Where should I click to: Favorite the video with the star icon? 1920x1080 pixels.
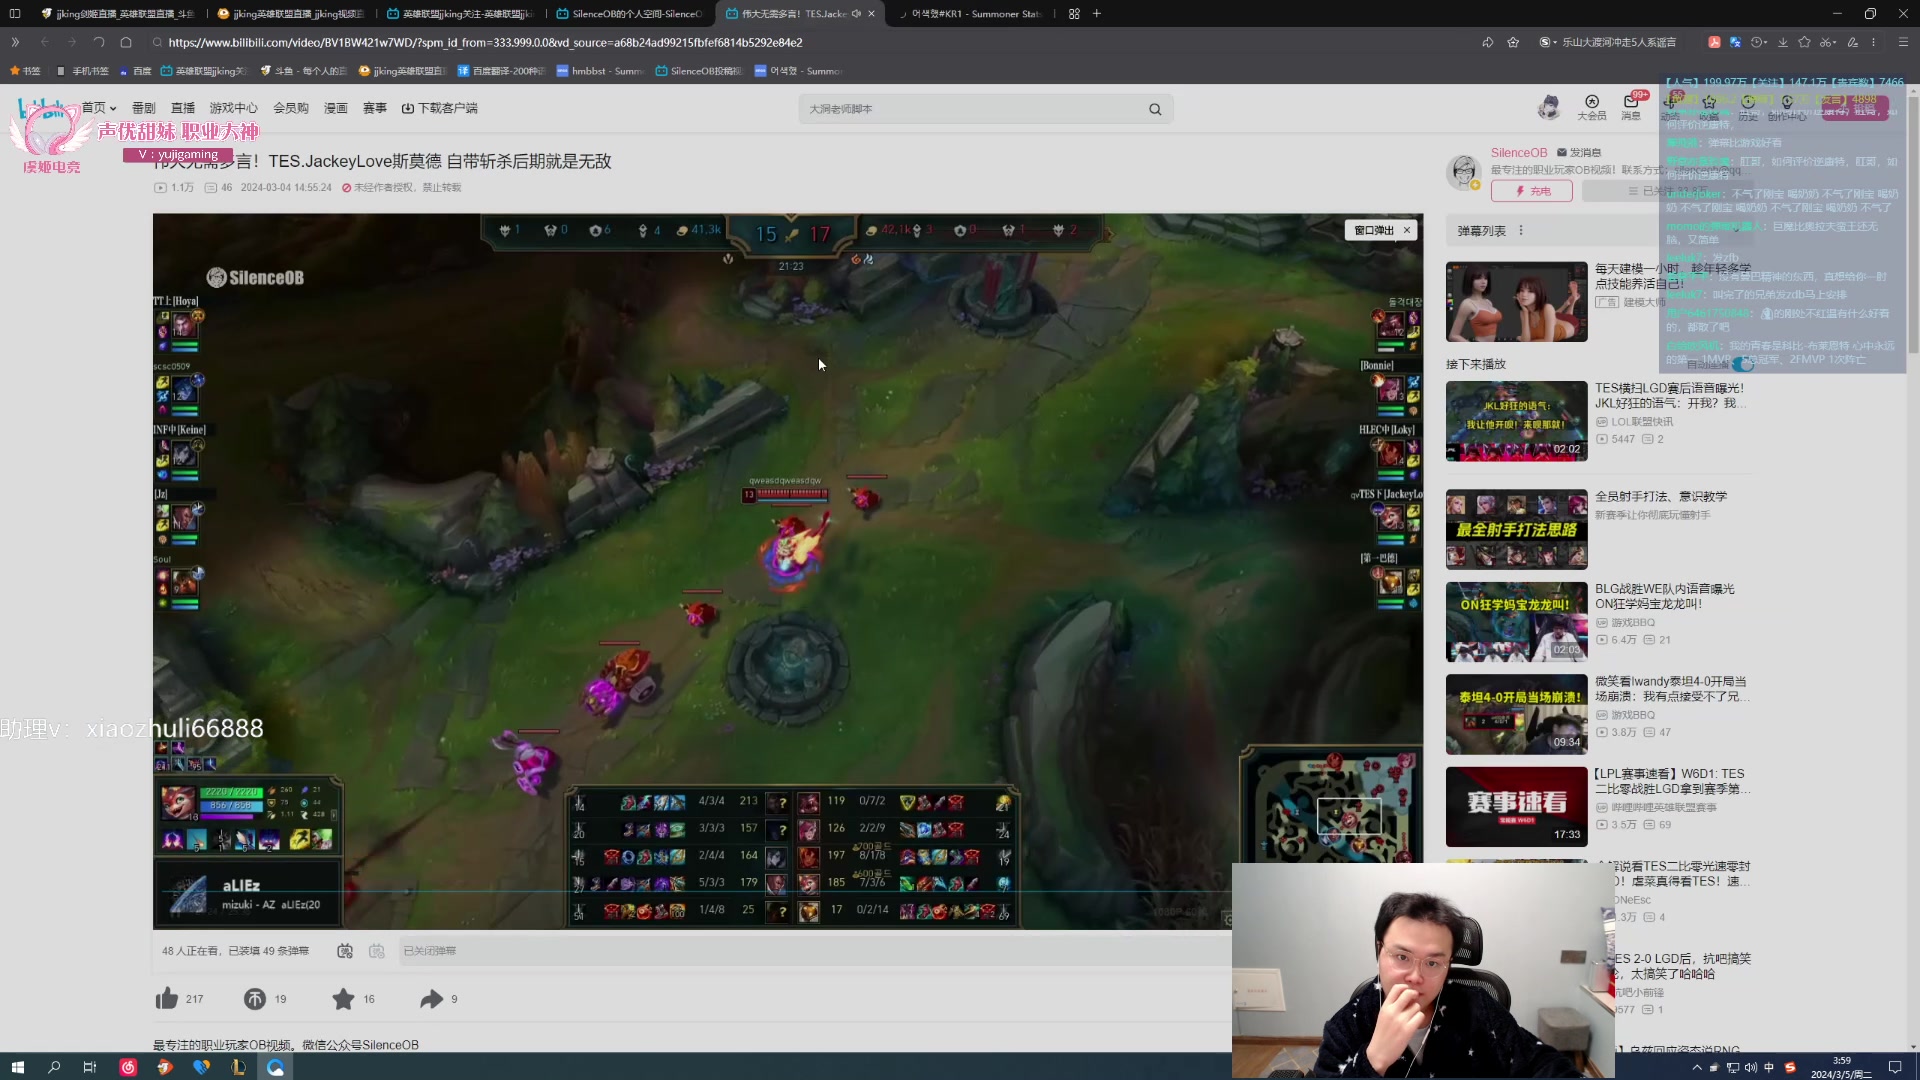point(343,998)
